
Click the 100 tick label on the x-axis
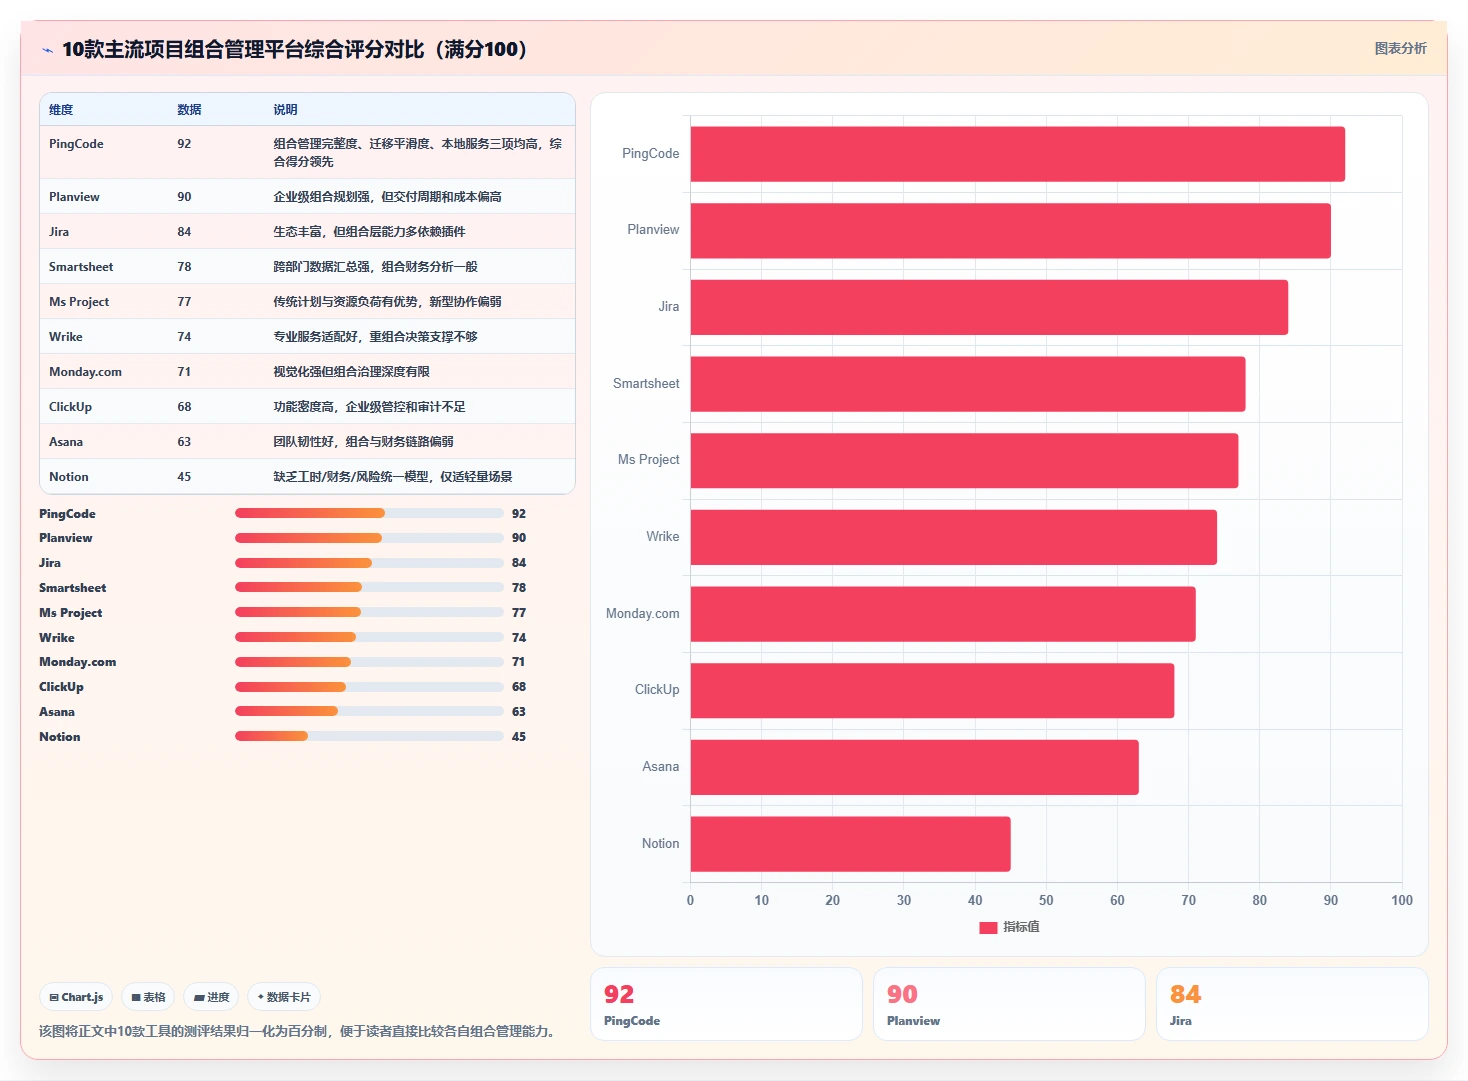[1401, 901]
